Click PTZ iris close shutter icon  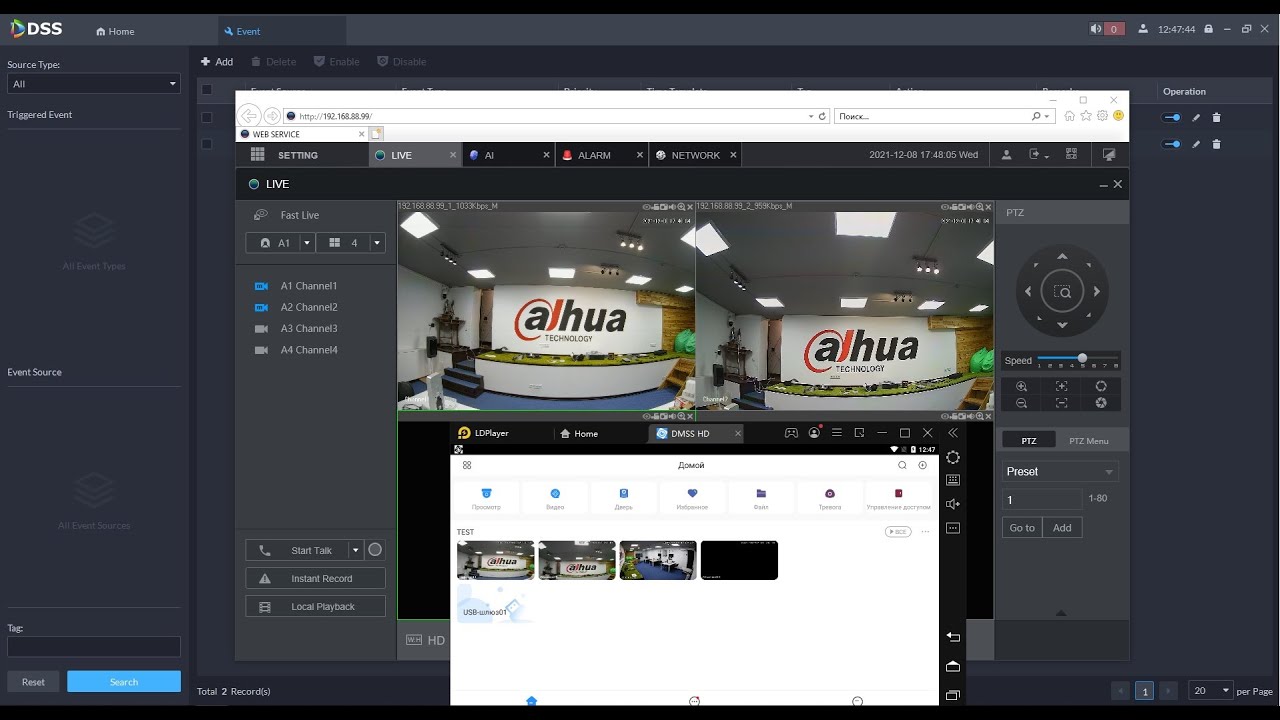[x=1101, y=403]
